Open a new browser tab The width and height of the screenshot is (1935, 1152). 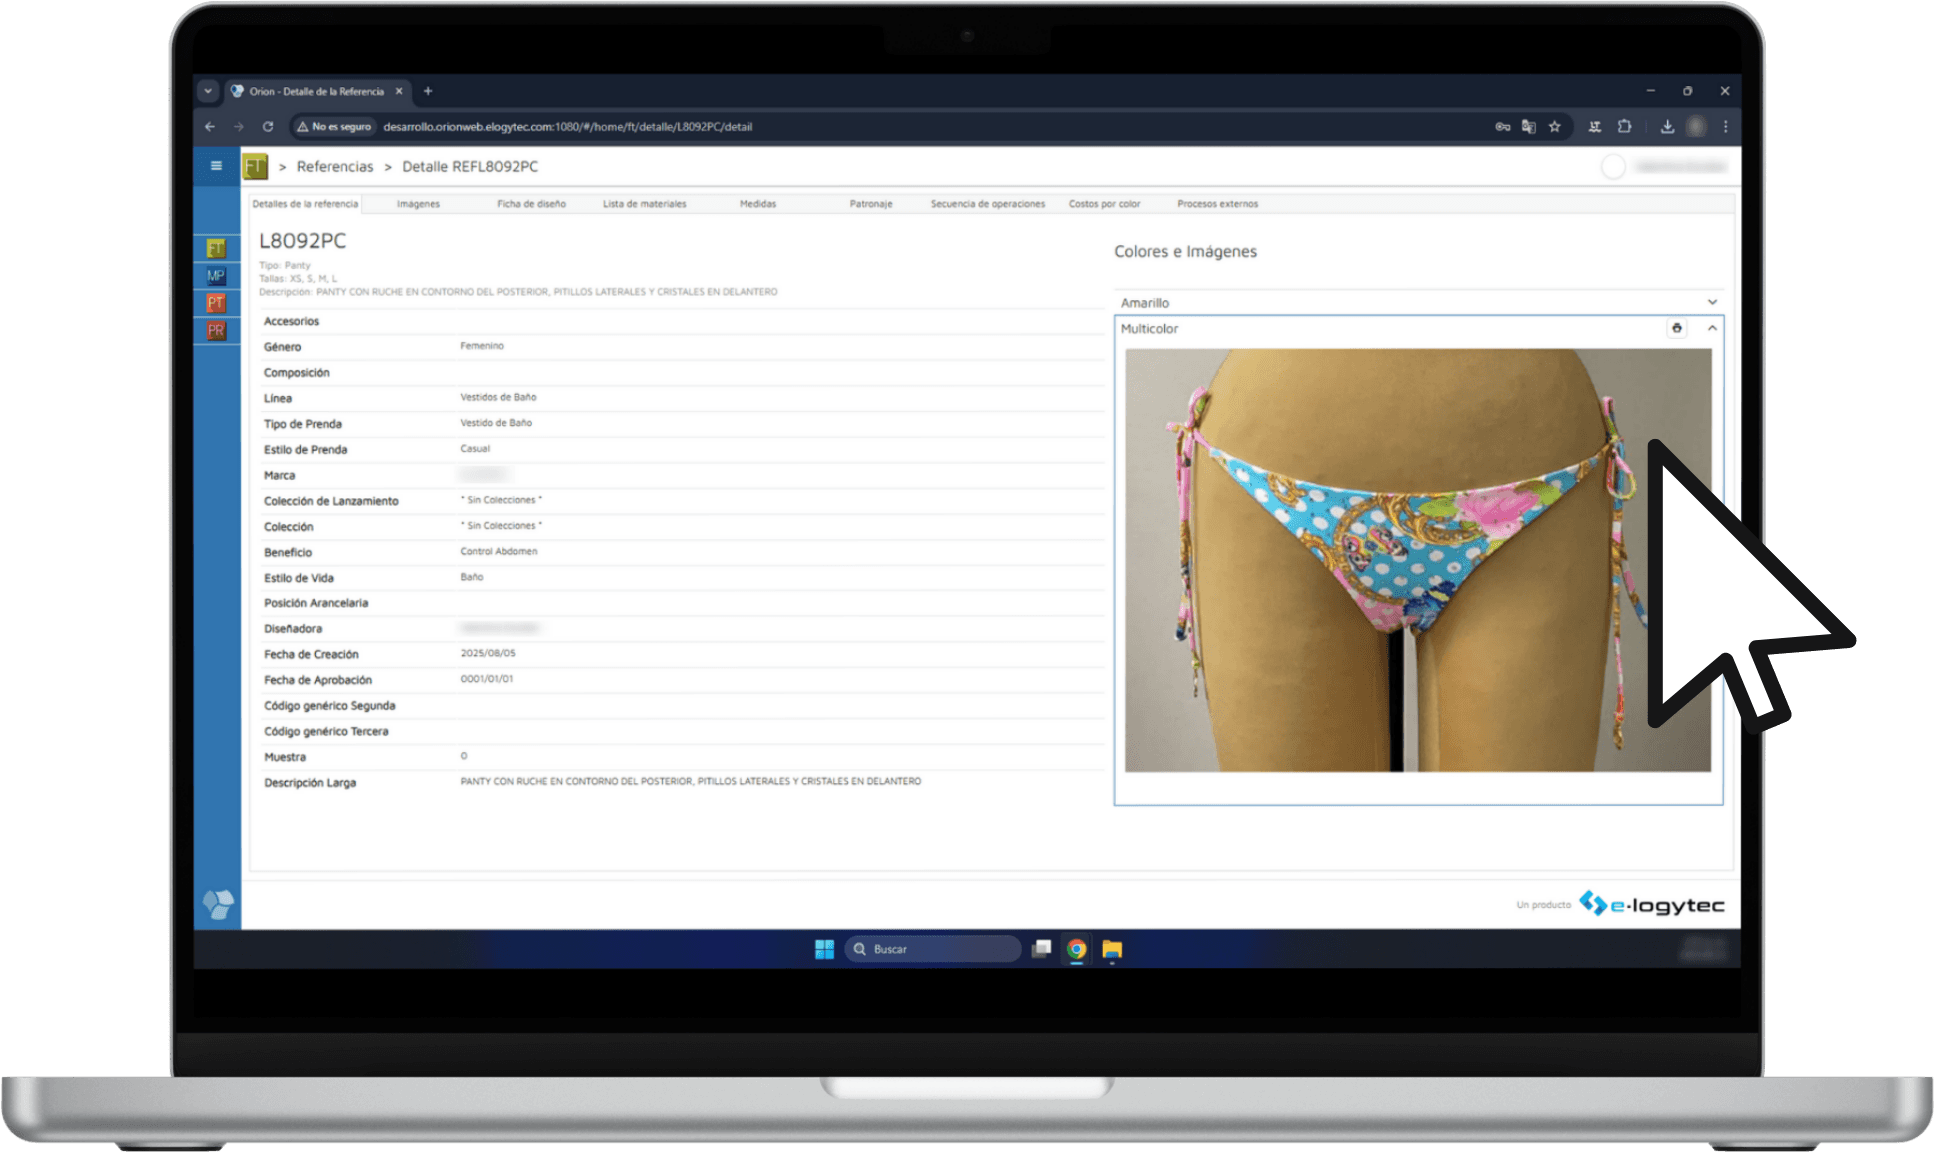(428, 91)
